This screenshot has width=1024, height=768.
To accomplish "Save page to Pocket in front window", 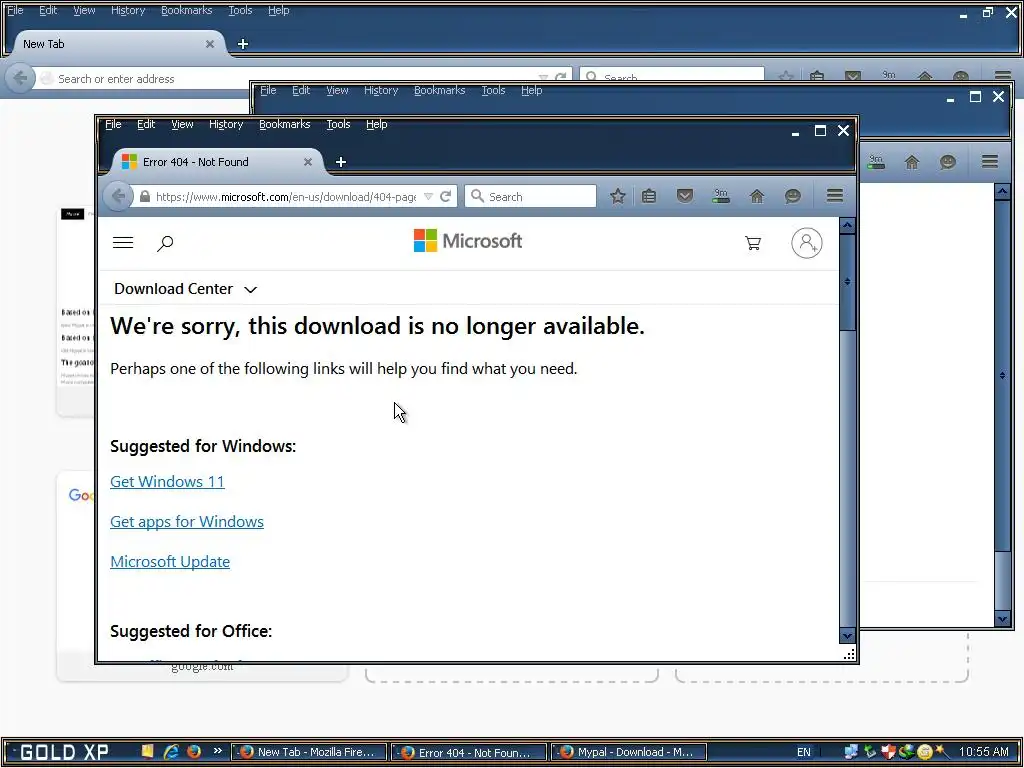I will [x=684, y=196].
